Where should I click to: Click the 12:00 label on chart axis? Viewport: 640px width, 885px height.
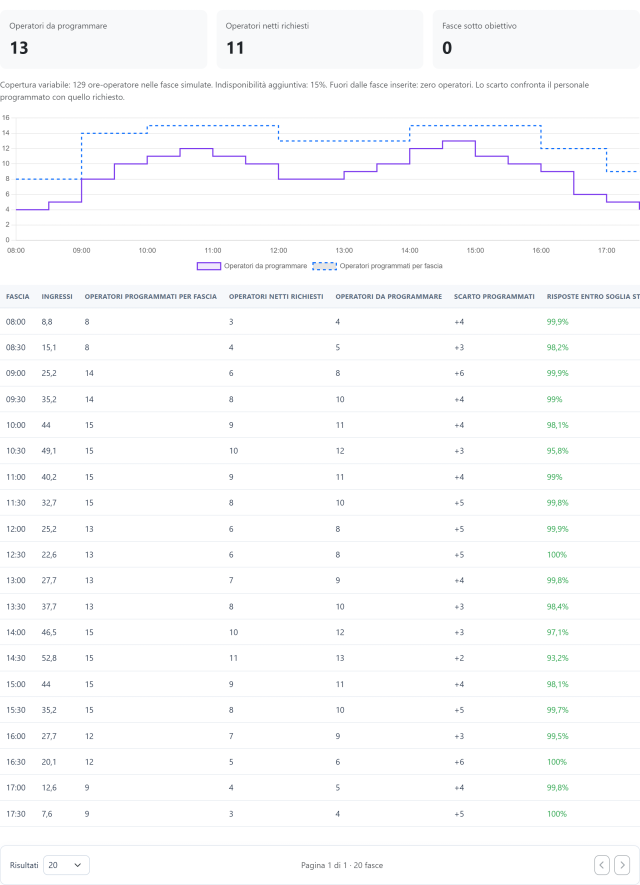278,251
